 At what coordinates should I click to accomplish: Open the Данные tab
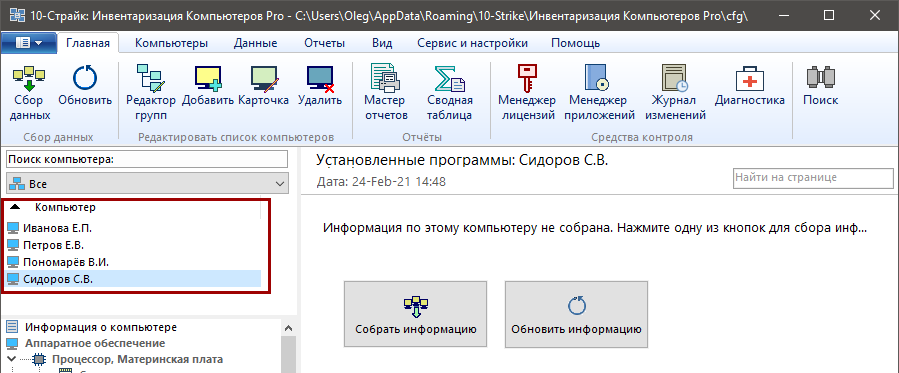[x=255, y=44]
